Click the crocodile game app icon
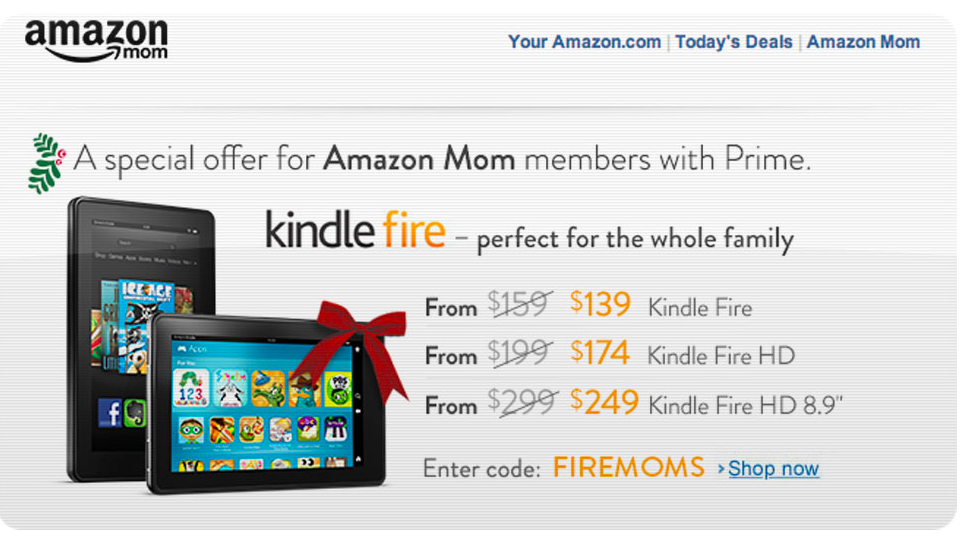 (268, 388)
